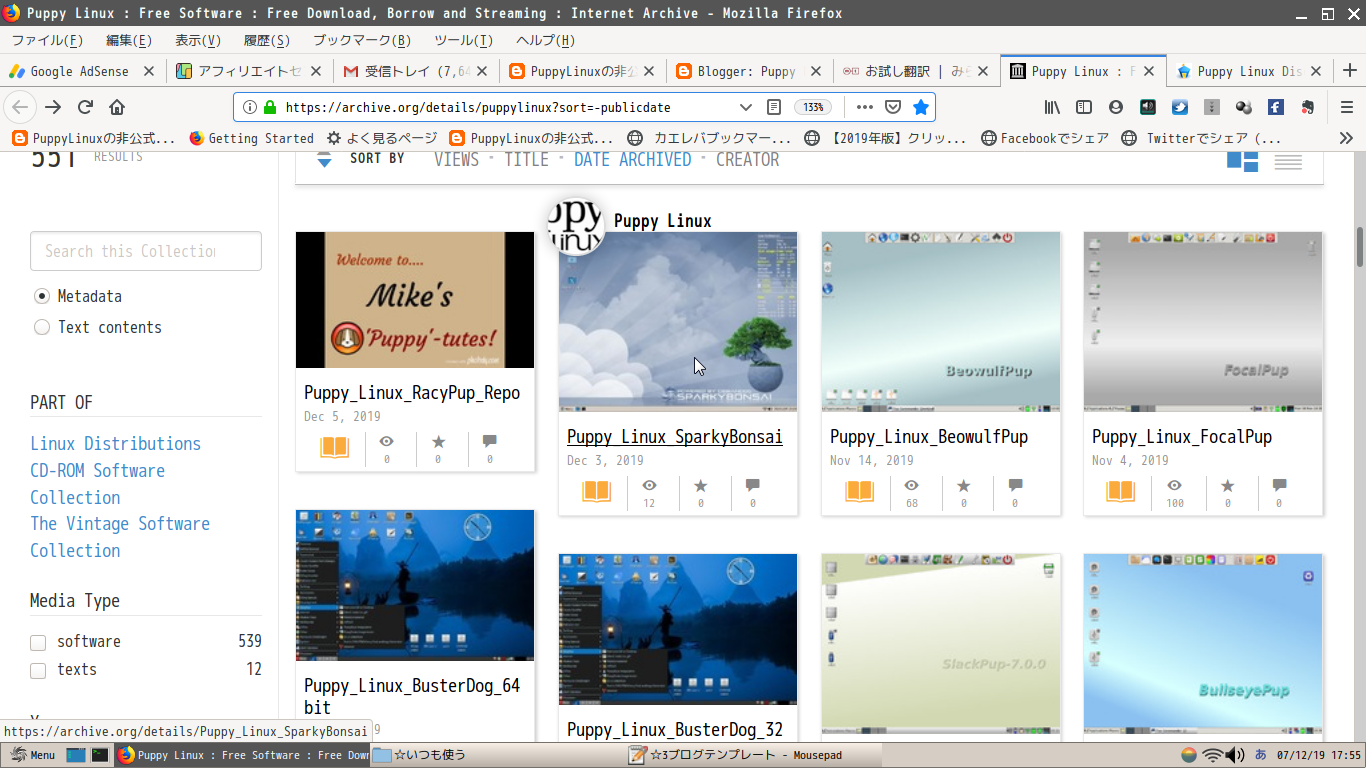Switch to tile grid view
The image size is (1366, 768).
pyautogui.click(x=1242, y=160)
